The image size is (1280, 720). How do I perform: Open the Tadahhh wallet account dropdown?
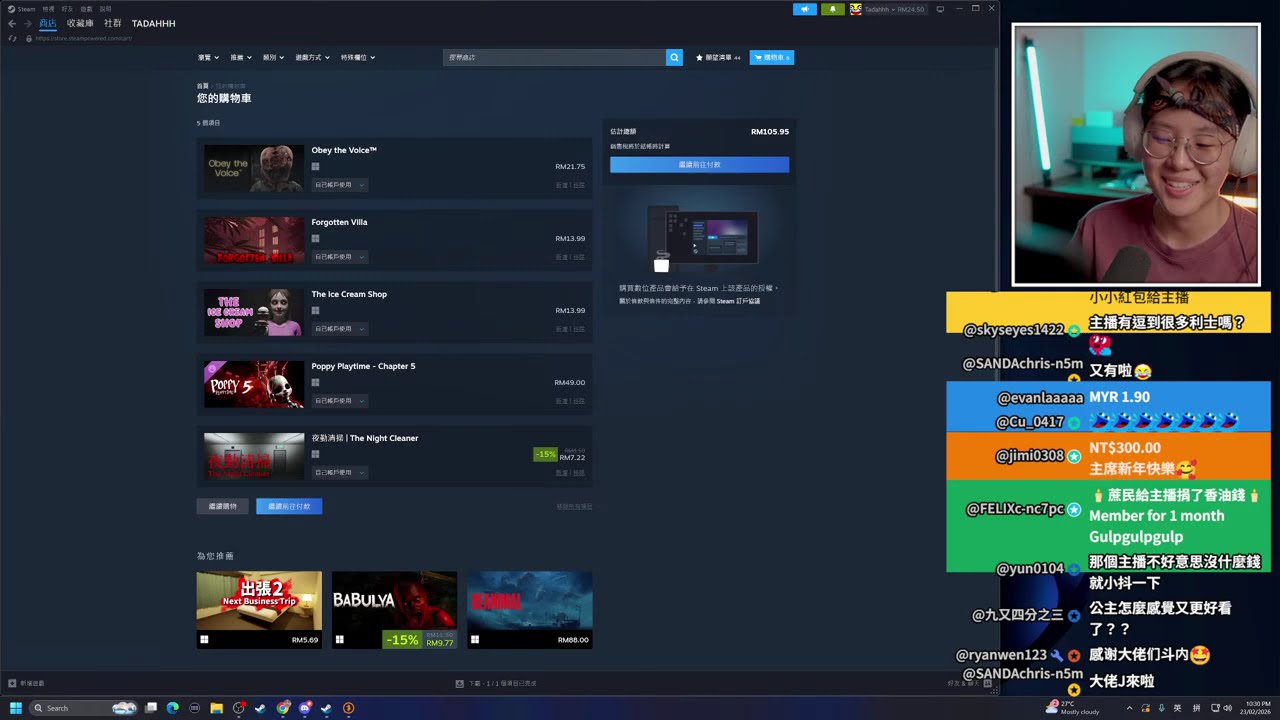[x=895, y=9]
